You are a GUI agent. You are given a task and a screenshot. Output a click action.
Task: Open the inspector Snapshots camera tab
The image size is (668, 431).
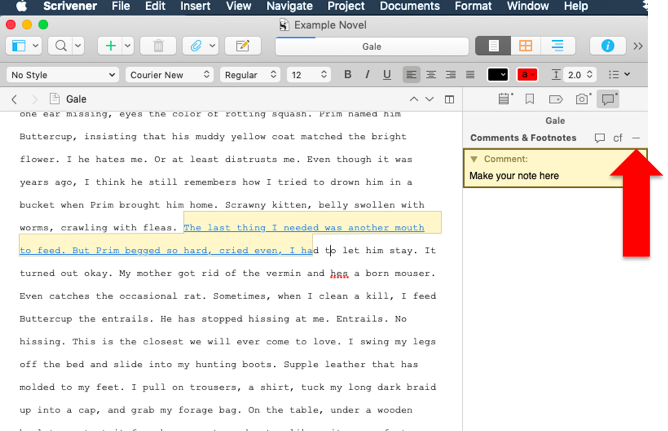(x=582, y=99)
